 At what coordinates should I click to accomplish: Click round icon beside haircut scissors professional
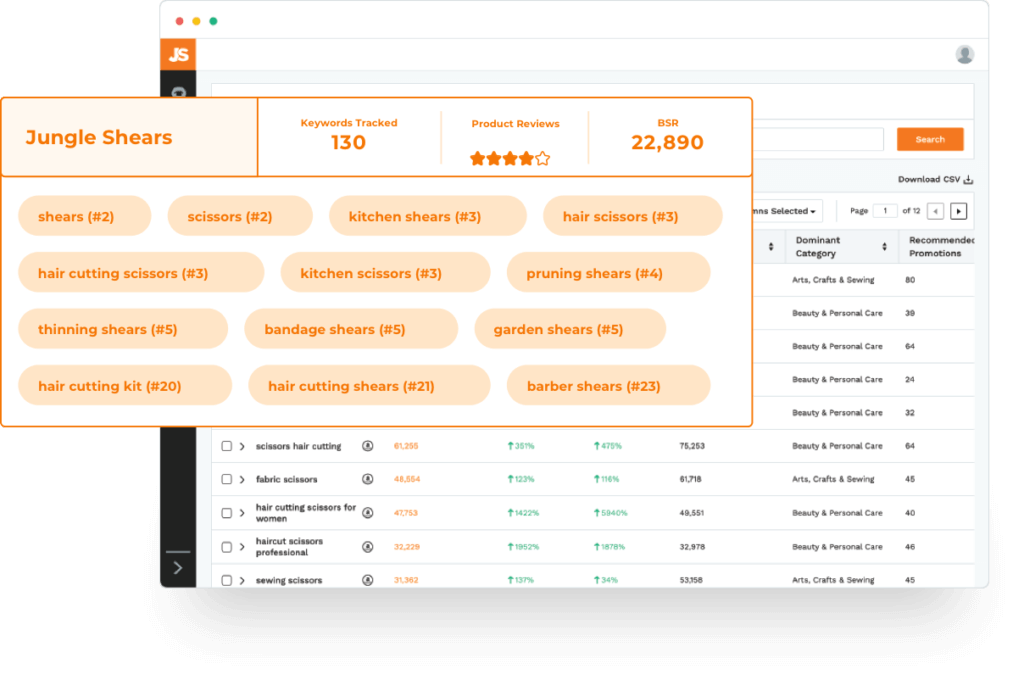[368, 547]
